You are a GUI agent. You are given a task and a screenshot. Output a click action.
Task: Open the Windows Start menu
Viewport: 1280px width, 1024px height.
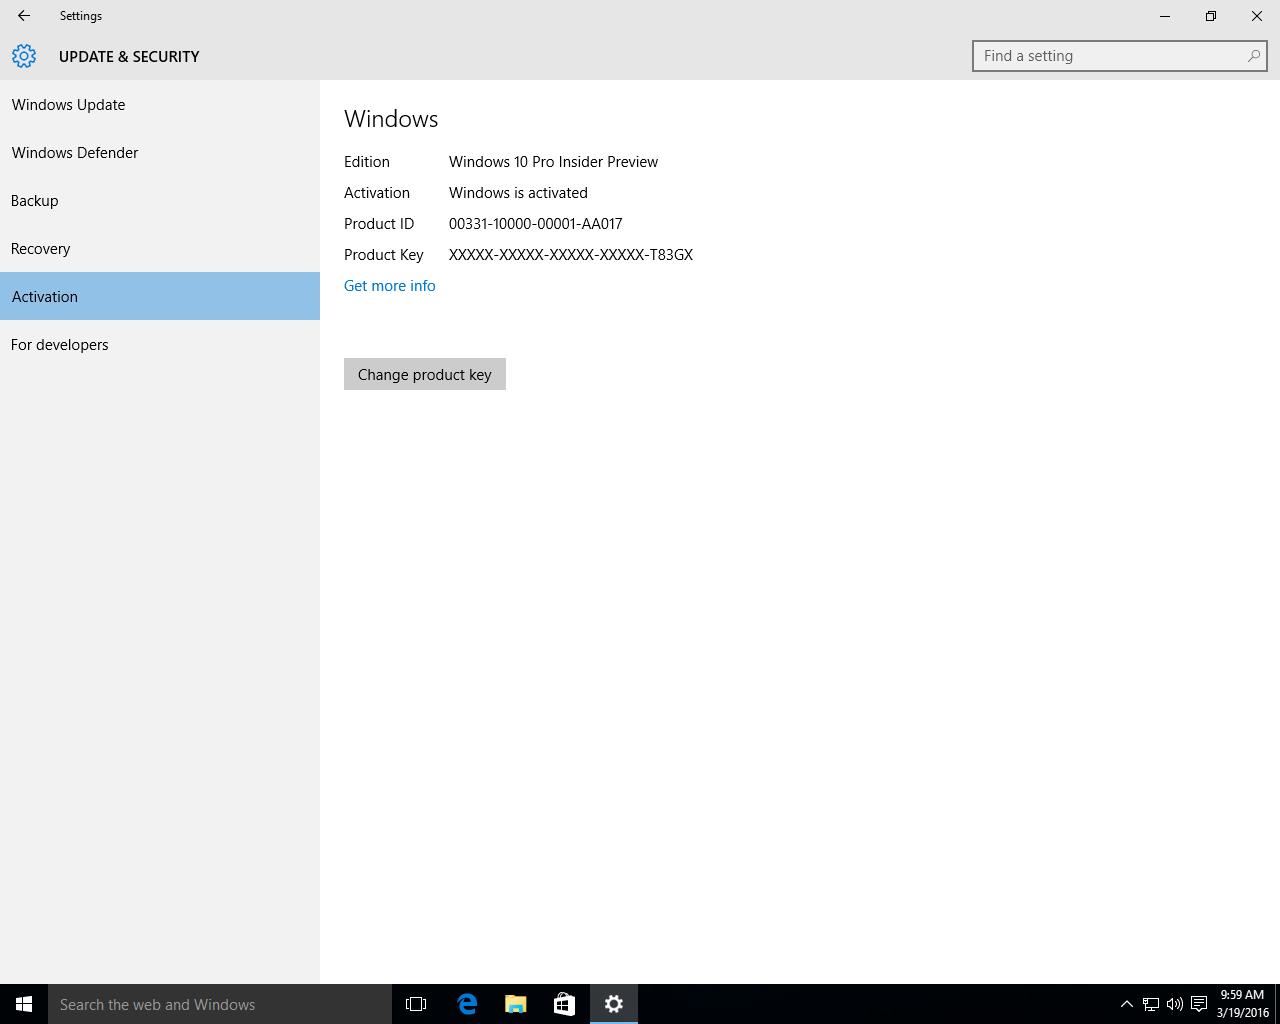[24, 1004]
